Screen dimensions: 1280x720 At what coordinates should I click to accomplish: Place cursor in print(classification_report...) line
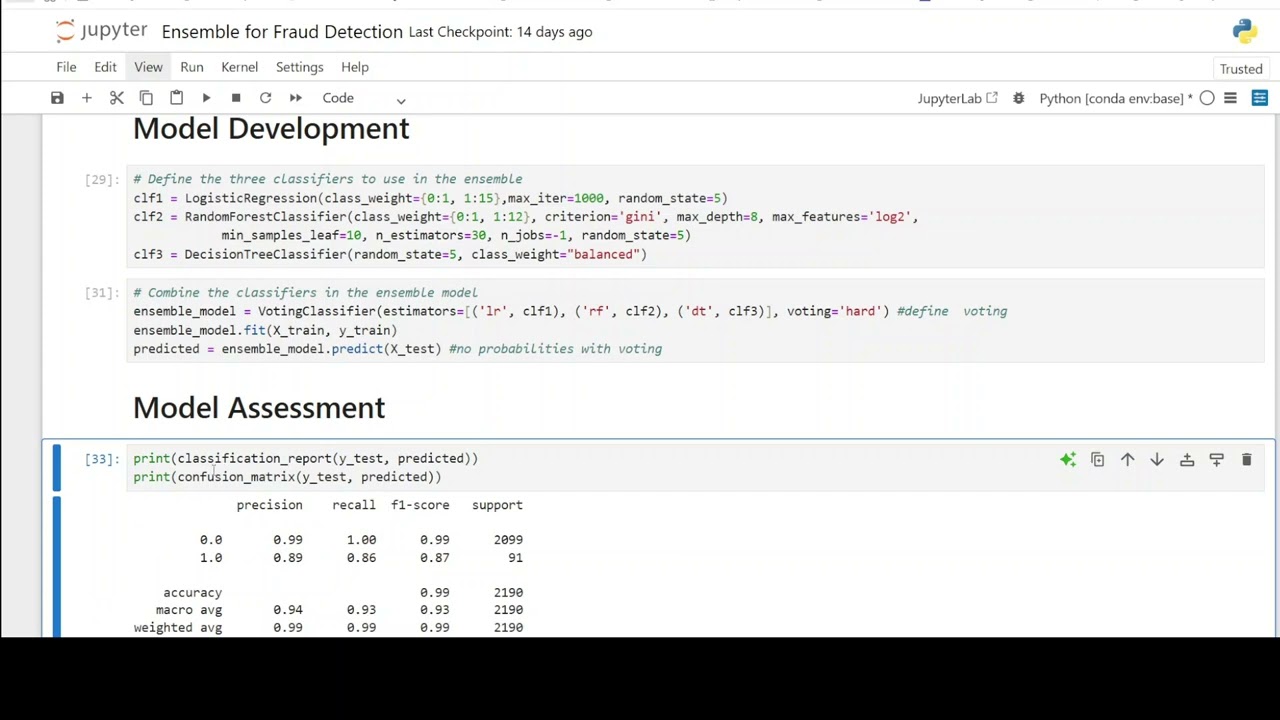tap(306, 459)
